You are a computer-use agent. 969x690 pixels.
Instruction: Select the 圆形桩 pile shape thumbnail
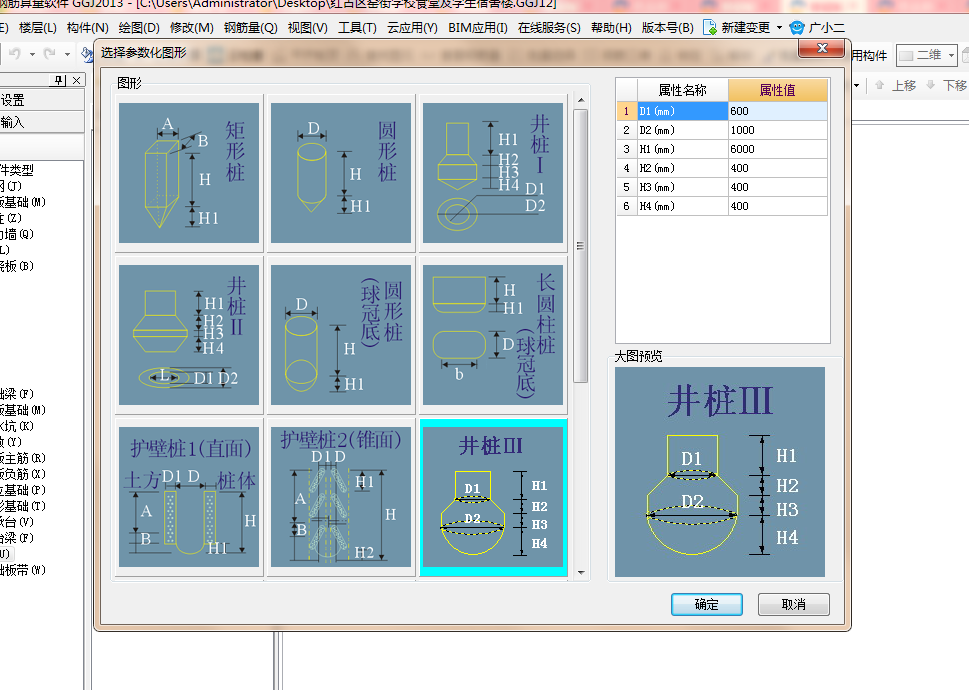[341, 173]
